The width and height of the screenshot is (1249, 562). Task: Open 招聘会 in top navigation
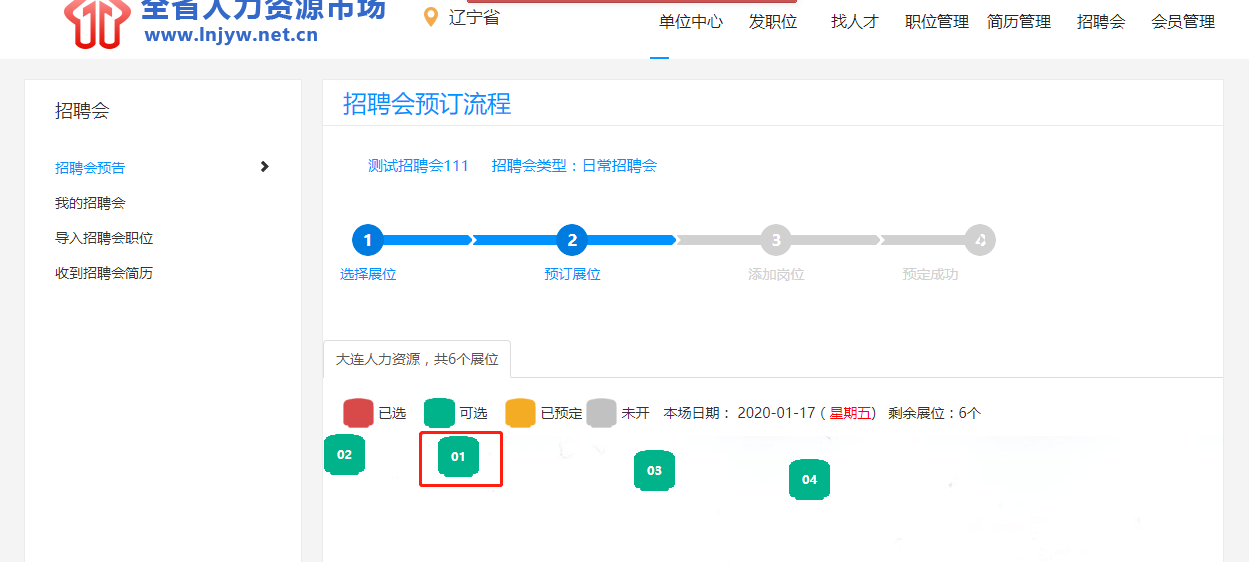(1101, 21)
